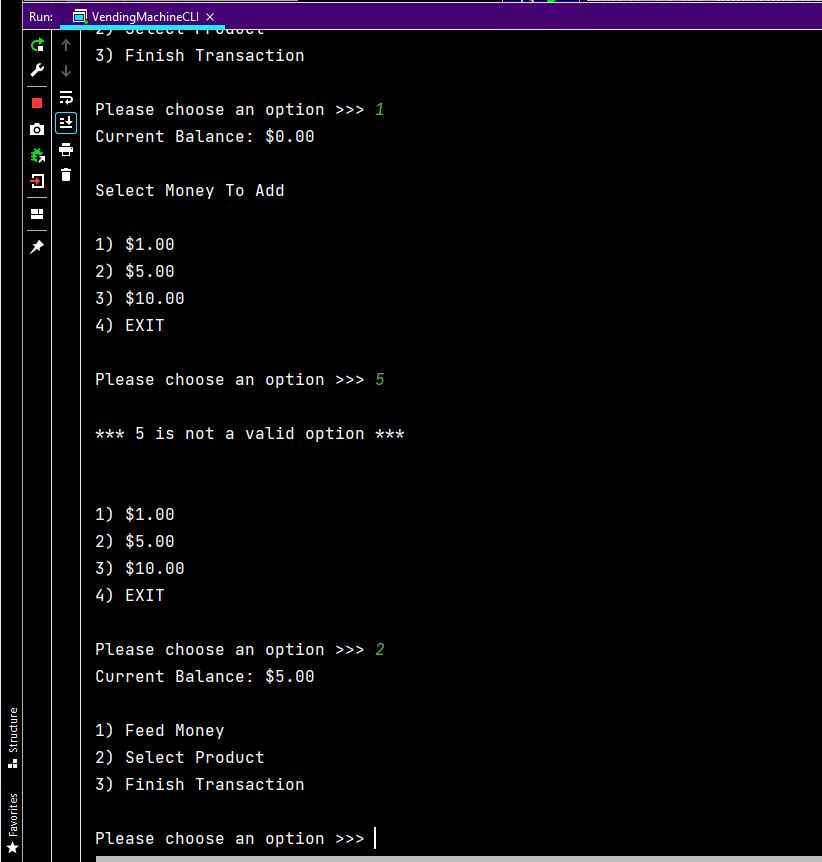Pin the run tab with the pin icon
The width and height of the screenshot is (822, 862).
point(36,245)
